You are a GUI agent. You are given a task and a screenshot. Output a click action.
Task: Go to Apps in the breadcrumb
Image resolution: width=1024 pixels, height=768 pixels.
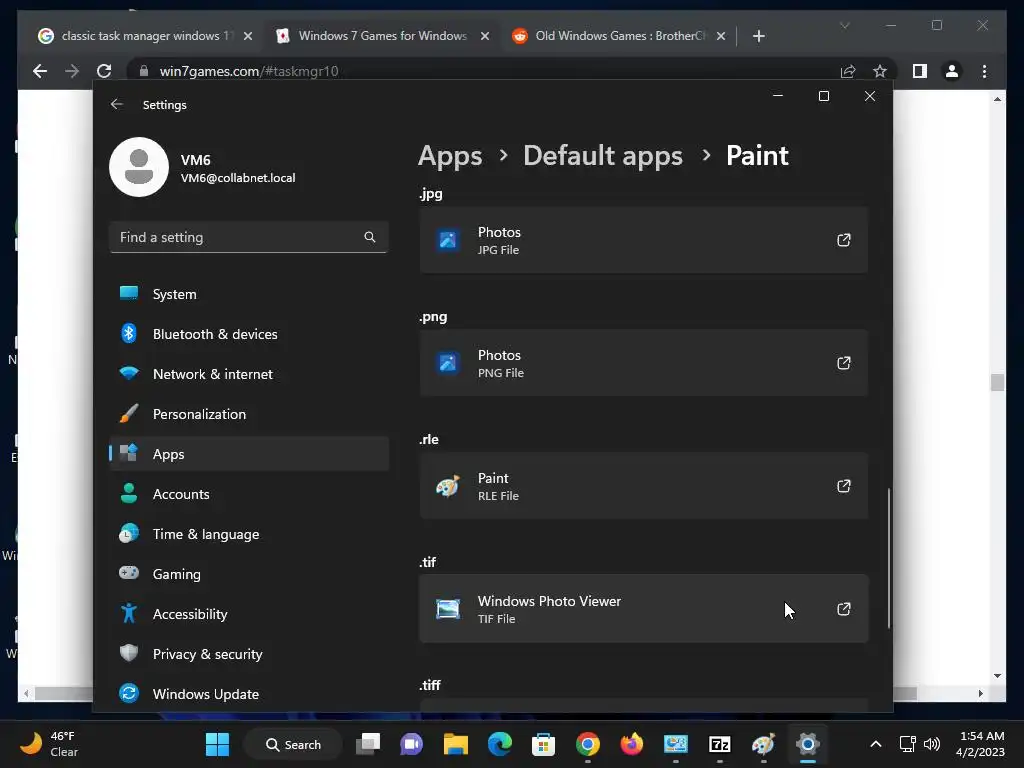450,155
